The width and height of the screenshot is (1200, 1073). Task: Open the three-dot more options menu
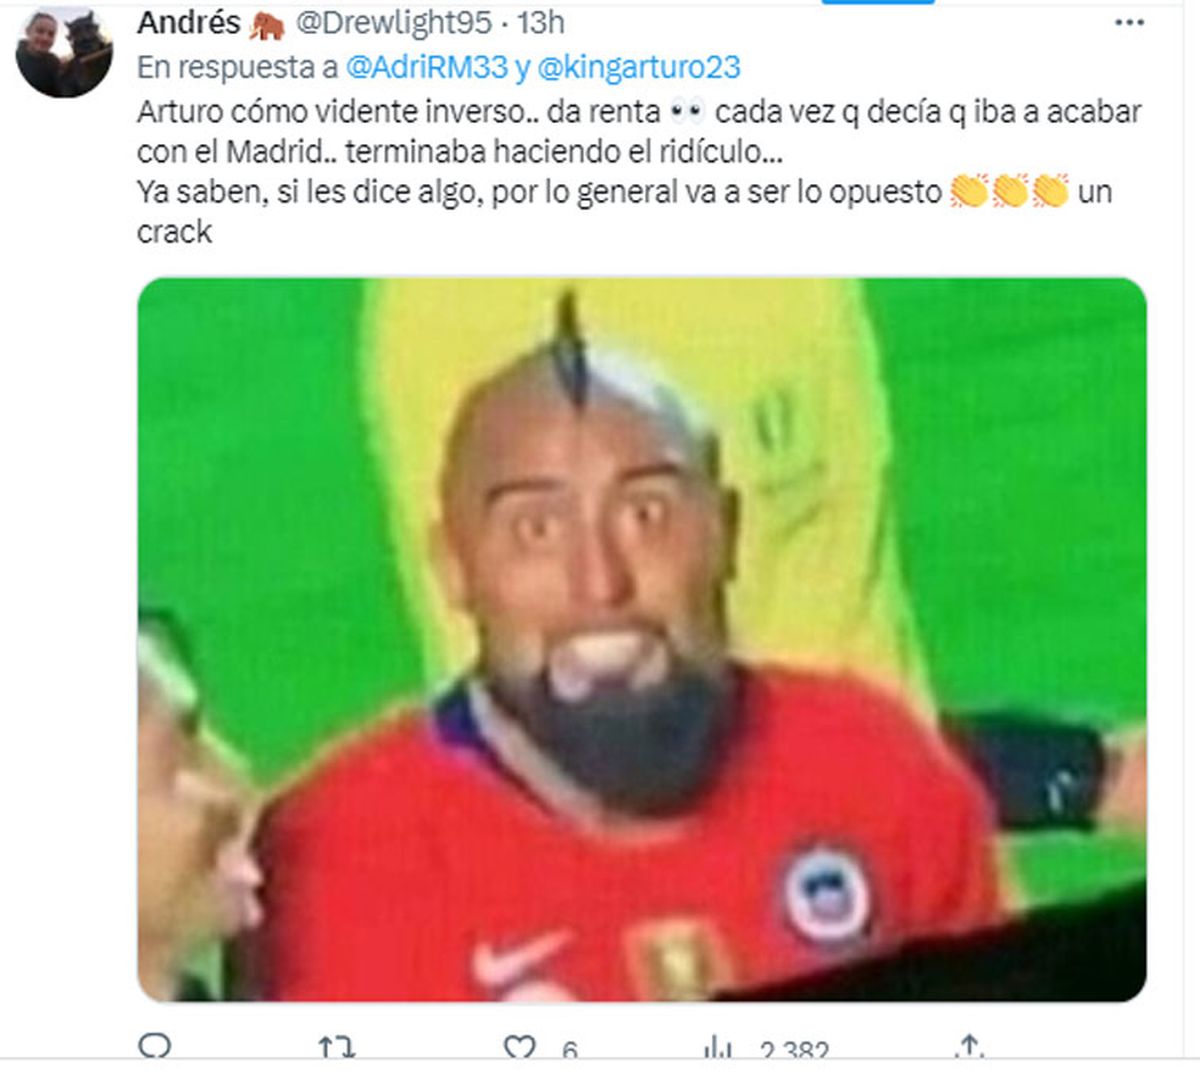click(x=1129, y=23)
